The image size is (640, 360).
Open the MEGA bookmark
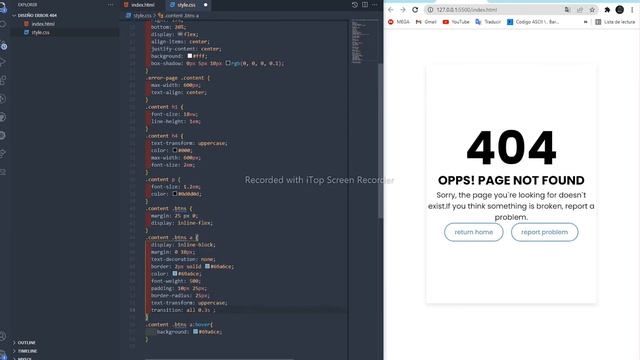(399, 22)
